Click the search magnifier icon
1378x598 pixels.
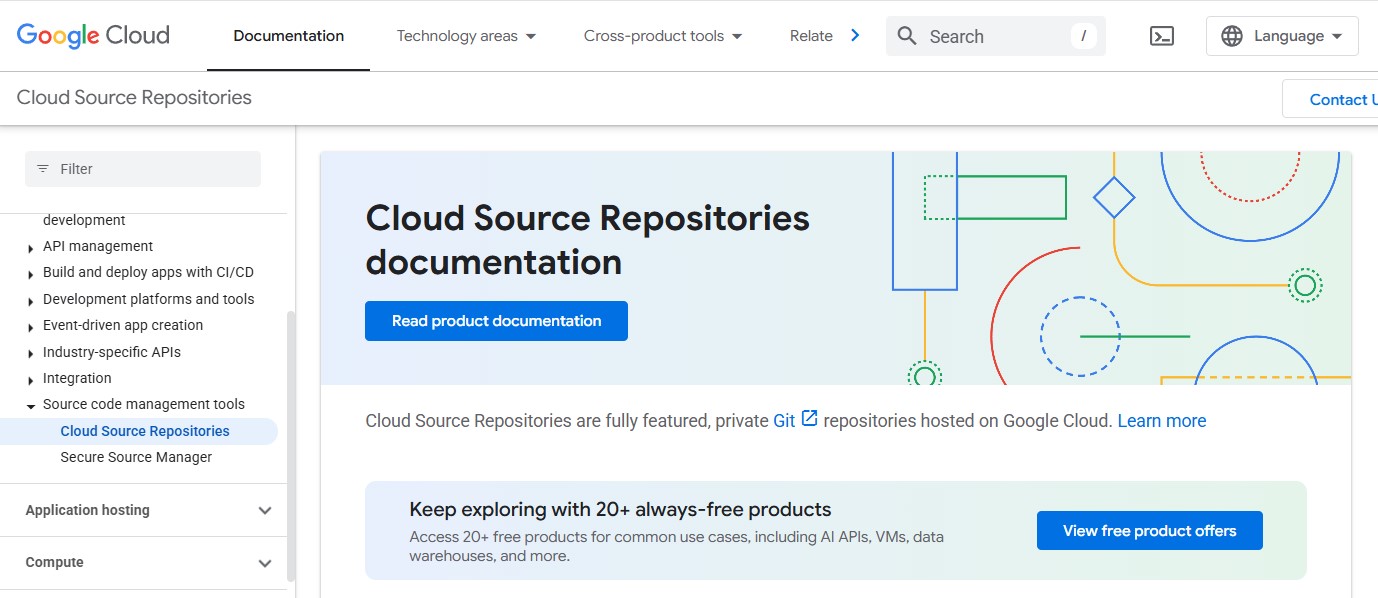tap(907, 36)
